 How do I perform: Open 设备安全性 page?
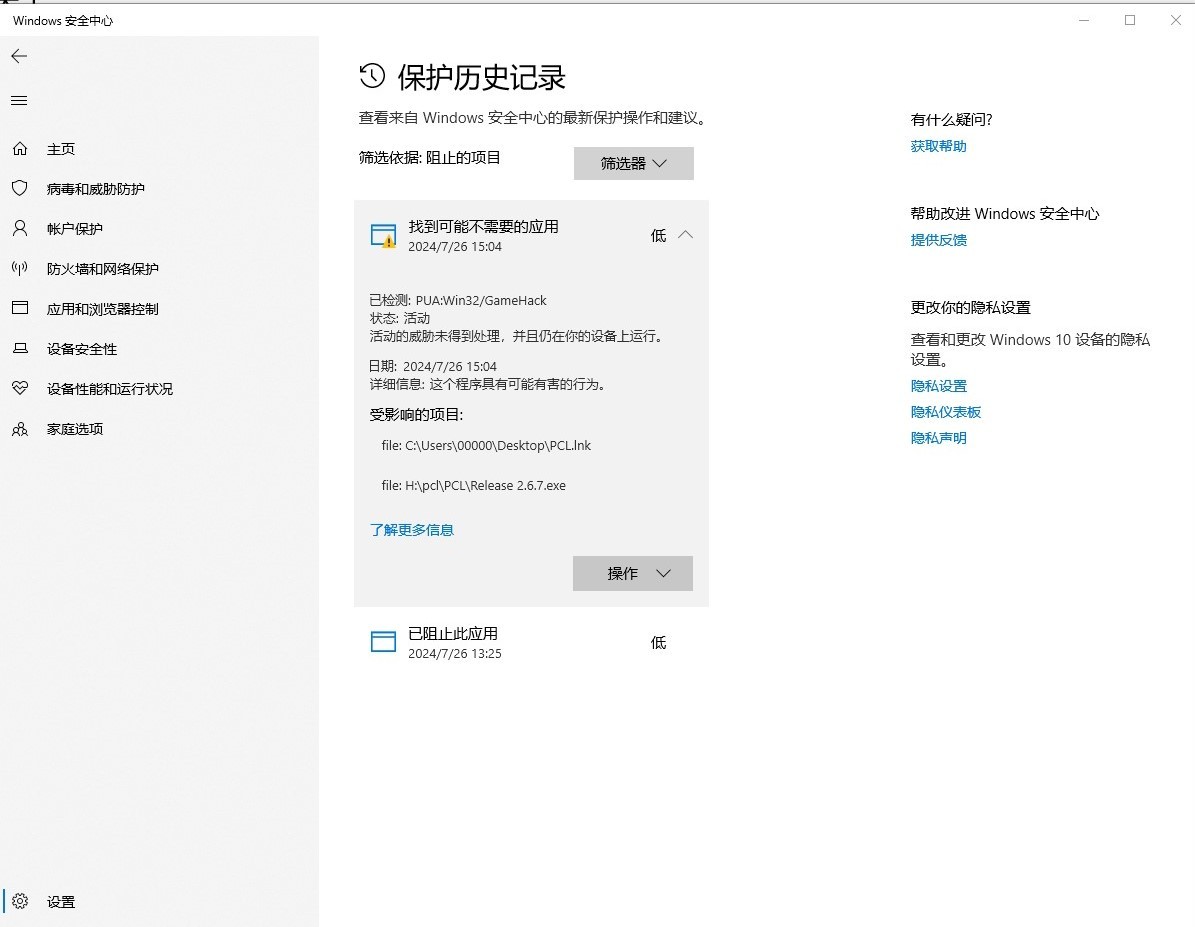(x=82, y=348)
